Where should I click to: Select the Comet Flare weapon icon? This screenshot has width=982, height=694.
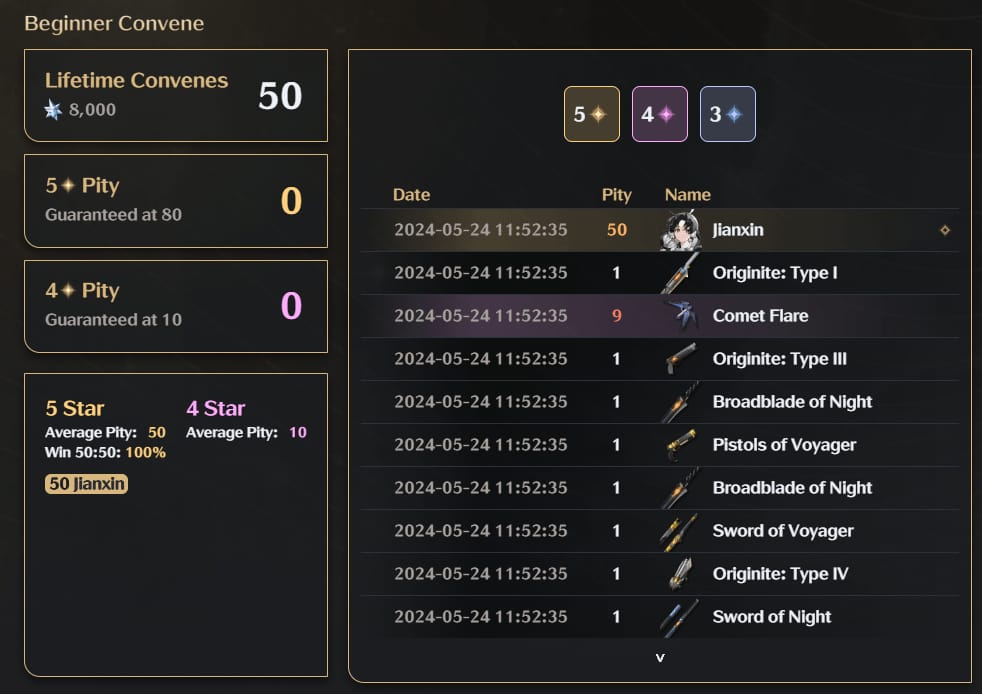point(680,315)
